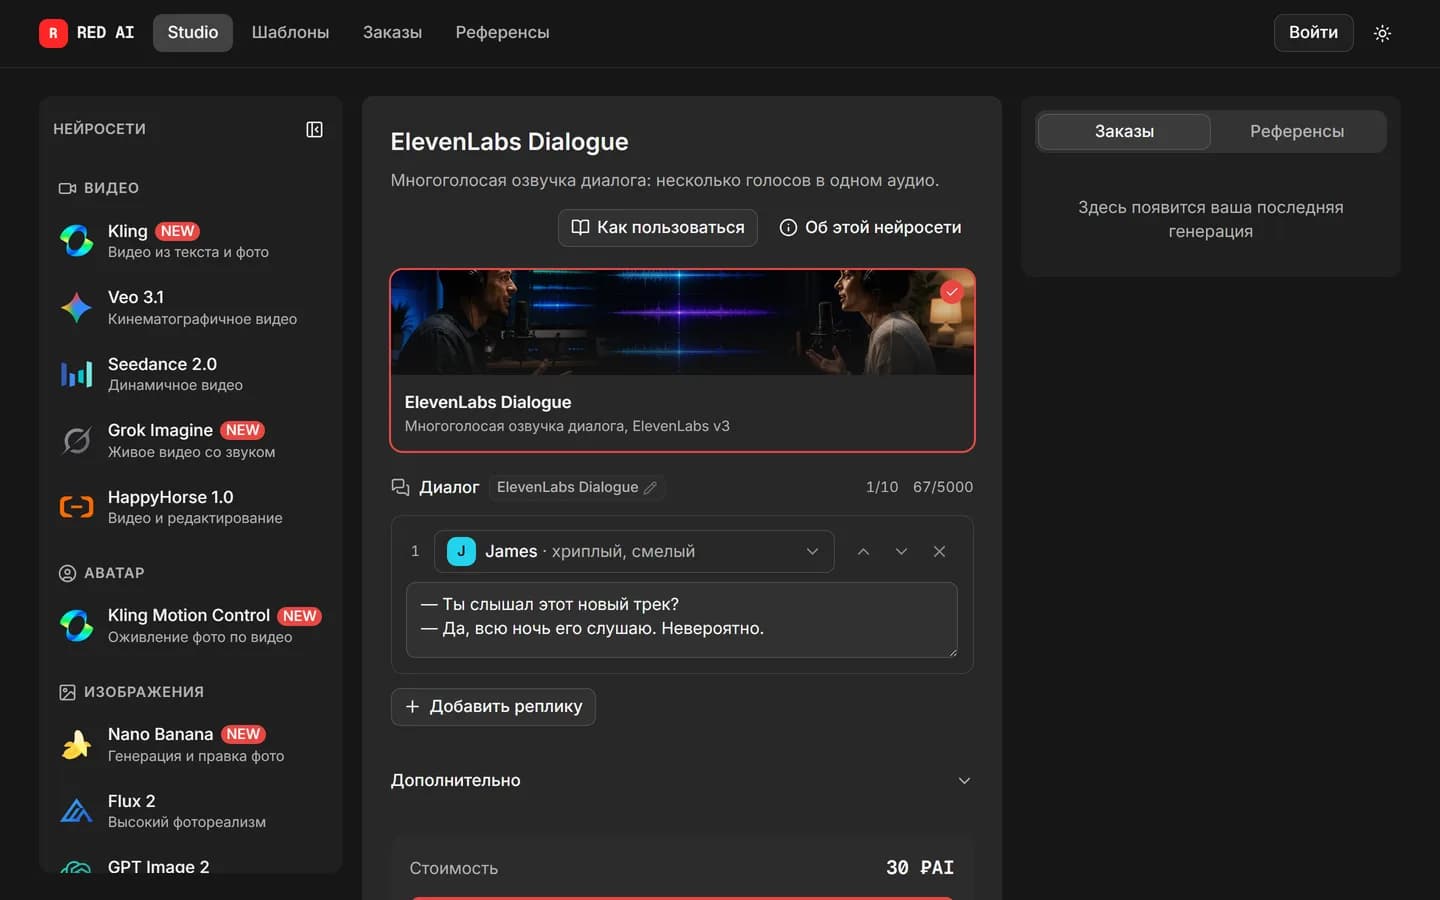Select Kling 'Видео из текста и фото' entry
The image size is (1440, 900).
190,241
